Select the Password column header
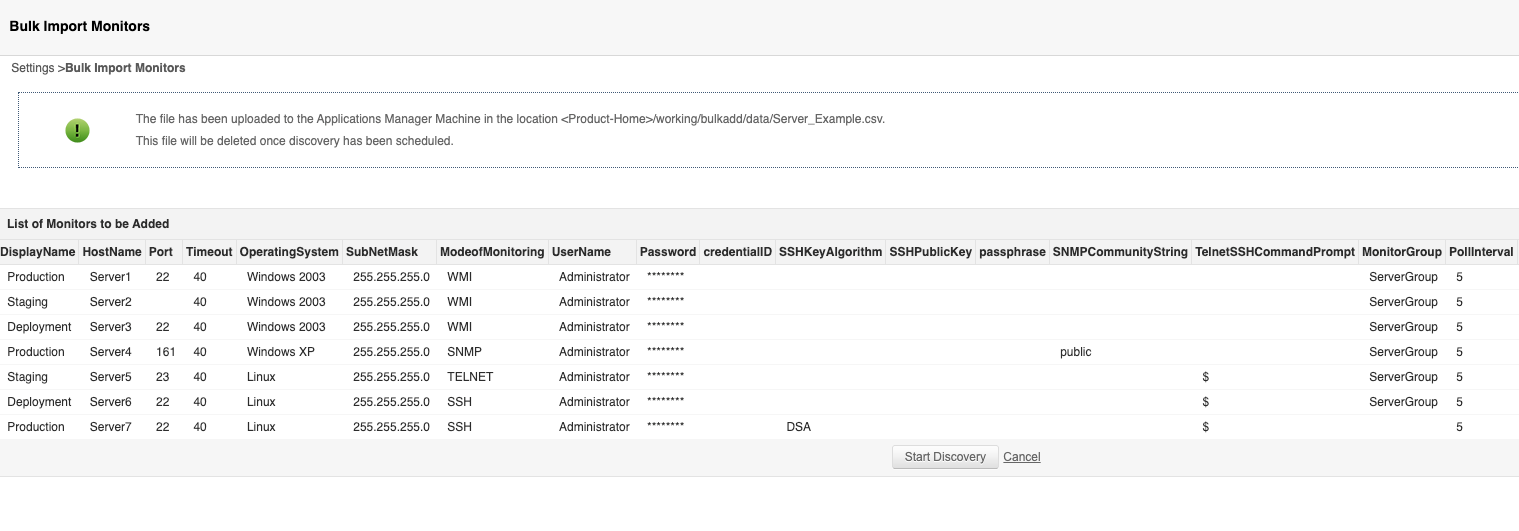 point(668,252)
